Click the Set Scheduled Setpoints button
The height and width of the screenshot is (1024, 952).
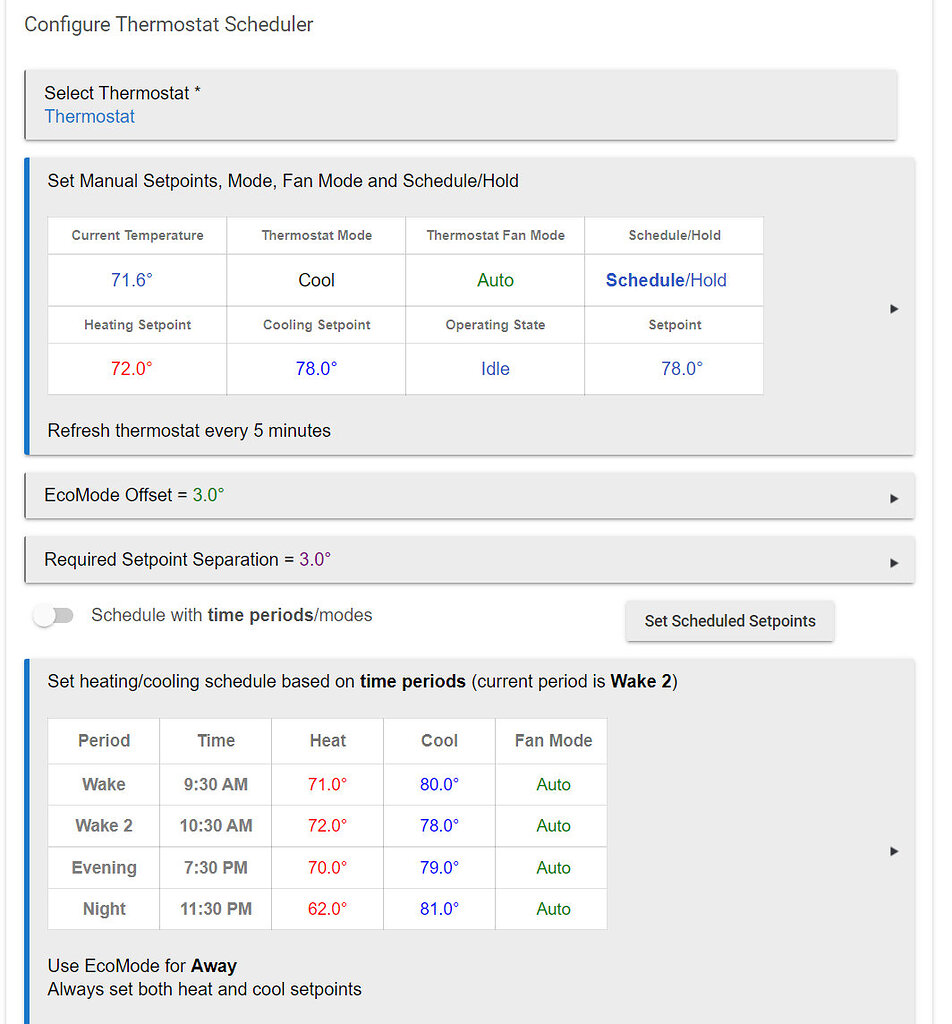coord(729,621)
